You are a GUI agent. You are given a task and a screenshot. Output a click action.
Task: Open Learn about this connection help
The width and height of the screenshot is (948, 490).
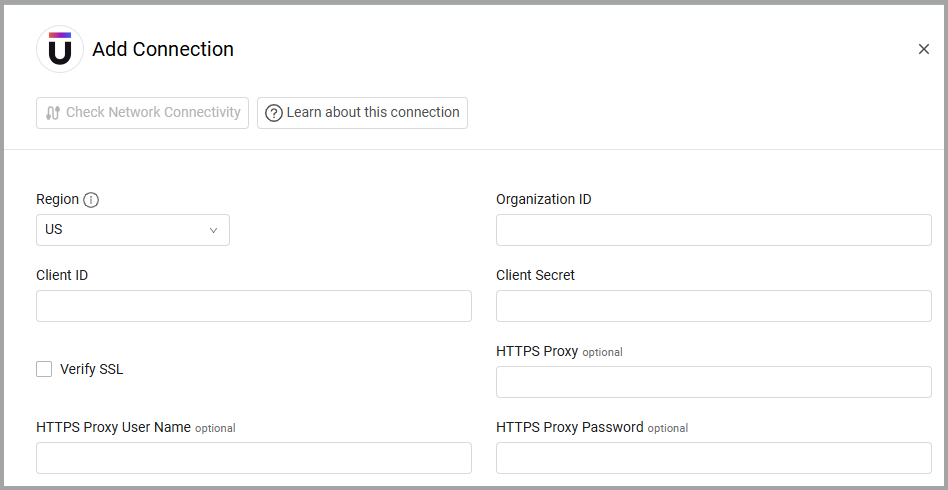[362, 113]
